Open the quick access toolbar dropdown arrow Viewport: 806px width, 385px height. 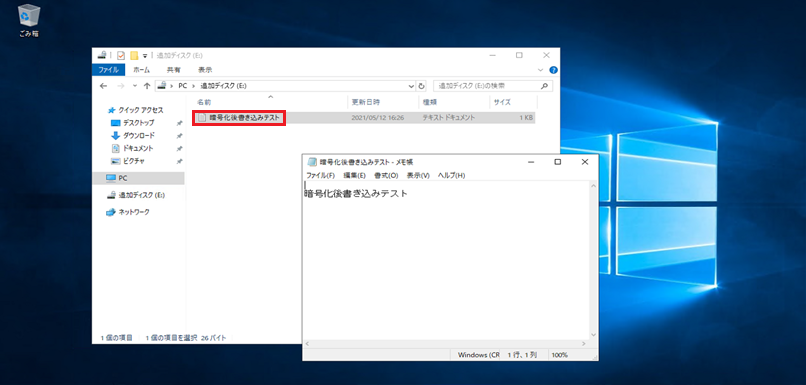tap(145, 55)
